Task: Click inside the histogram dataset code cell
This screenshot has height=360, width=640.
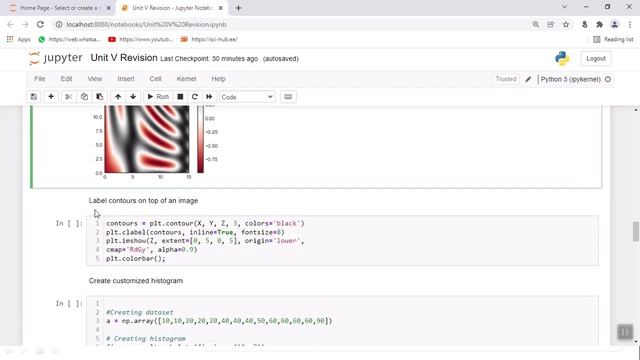Action: pyautogui.click(x=342, y=321)
